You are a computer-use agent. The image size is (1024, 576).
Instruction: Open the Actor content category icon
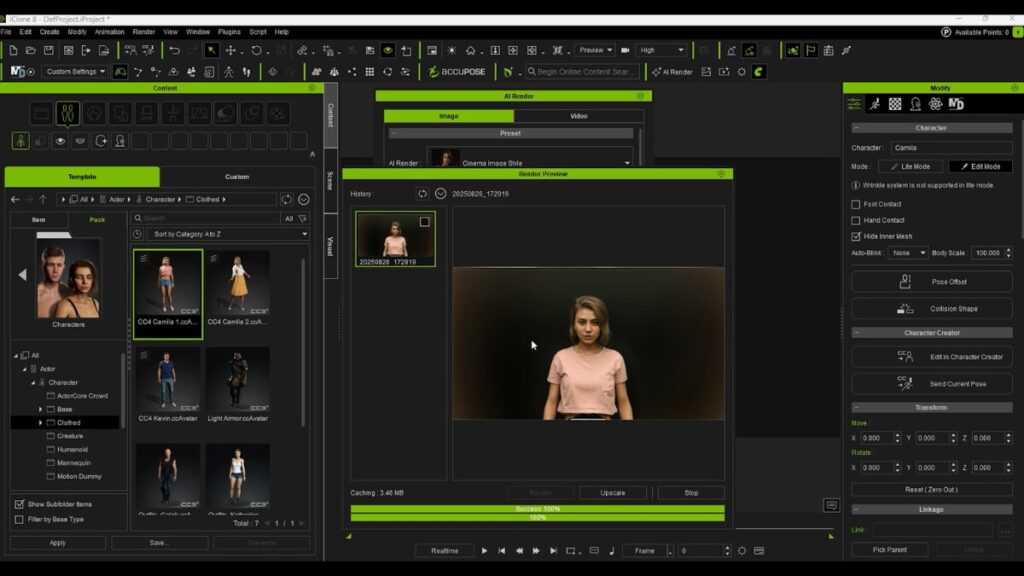coord(68,114)
